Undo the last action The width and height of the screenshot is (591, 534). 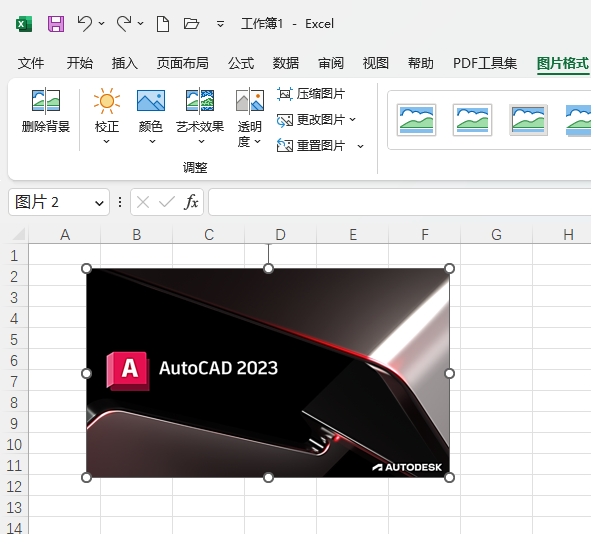[x=84, y=24]
